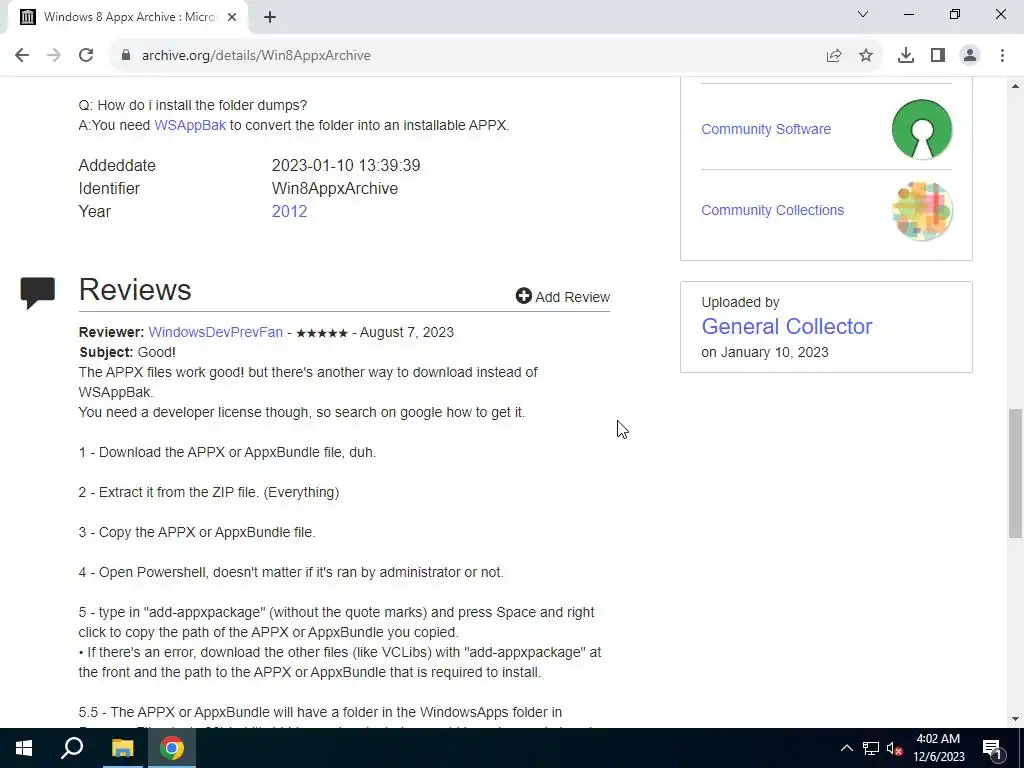Open reviewer WindowsDevPrevFan profile
This screenshot has height=768, width=1024.
pos(216,332)
